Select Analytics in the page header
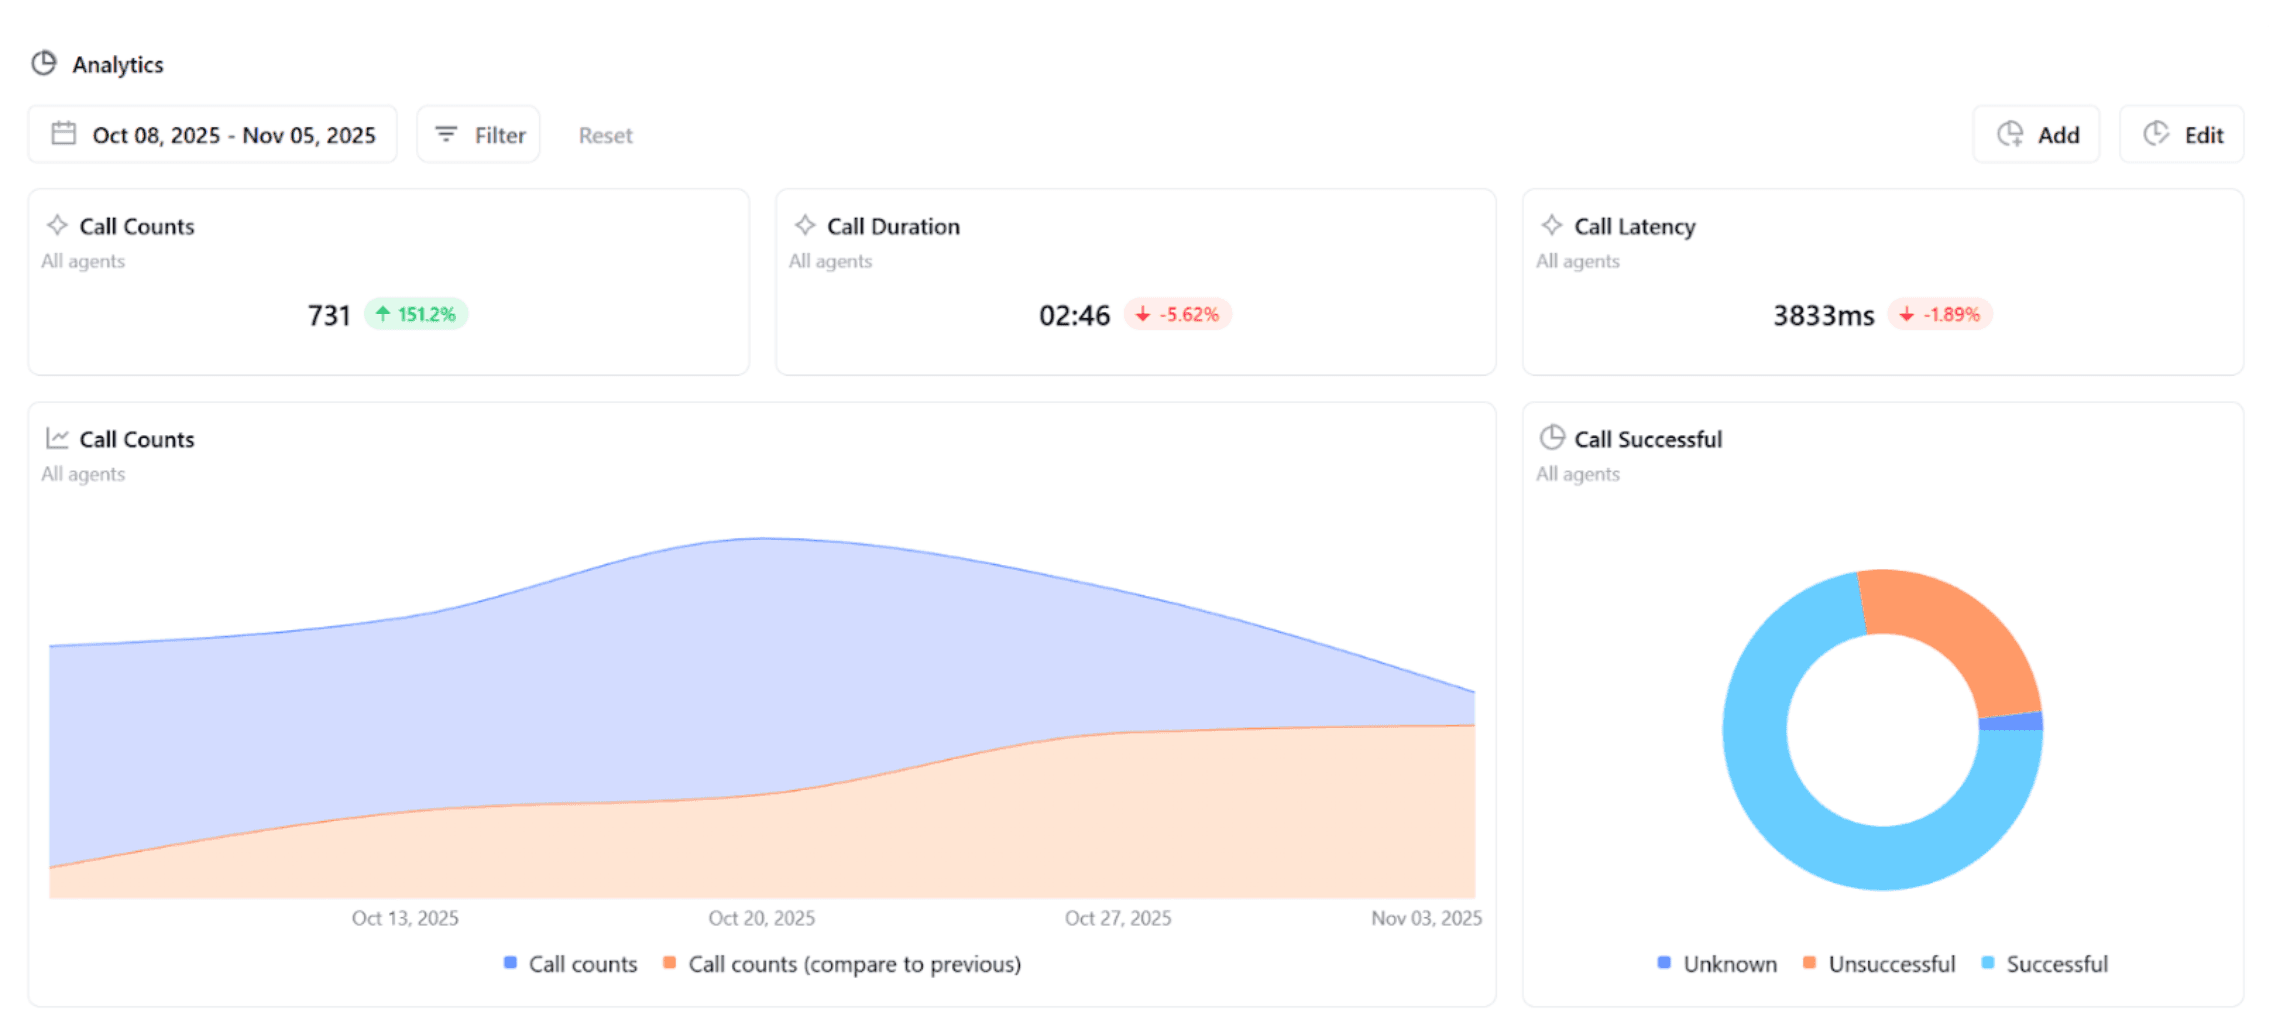This screenshot has width=2269, height=1030. click(x=118, y=63)
